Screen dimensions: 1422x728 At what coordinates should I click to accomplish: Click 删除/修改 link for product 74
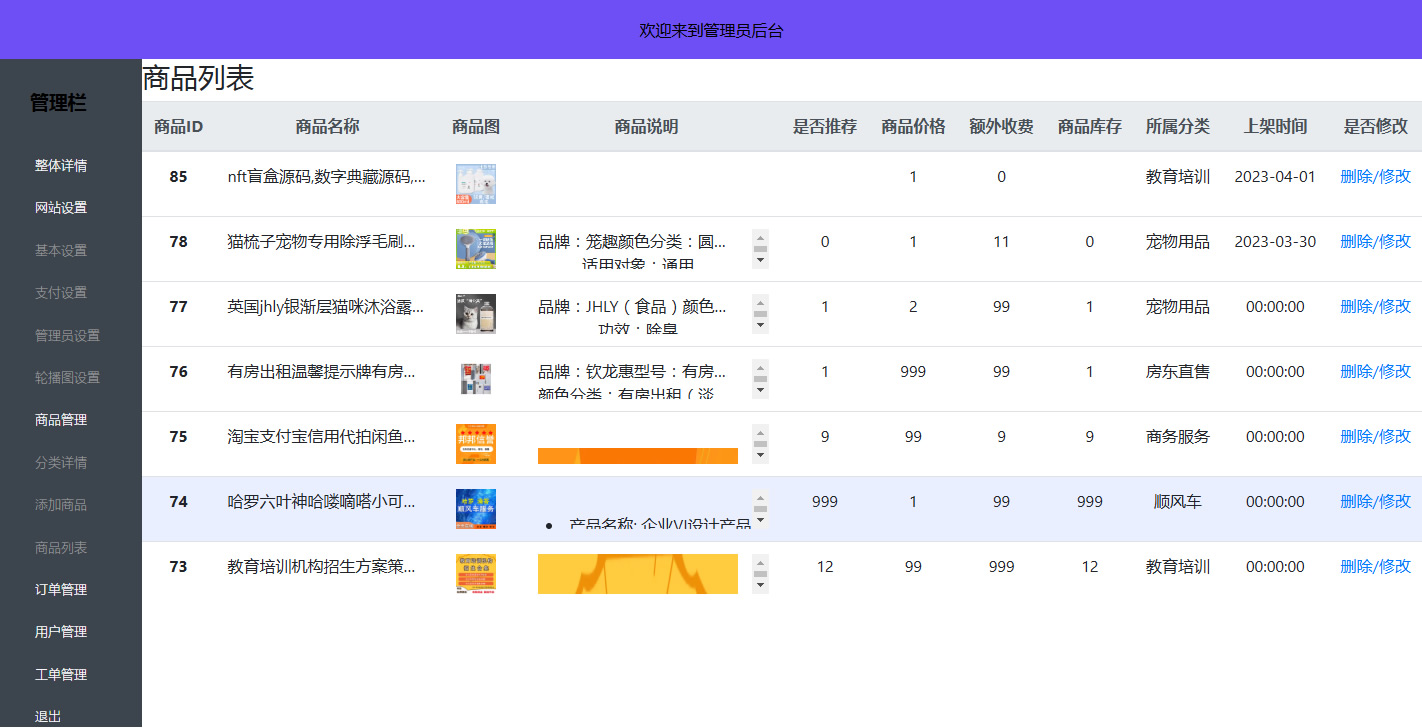point(1375,502)
